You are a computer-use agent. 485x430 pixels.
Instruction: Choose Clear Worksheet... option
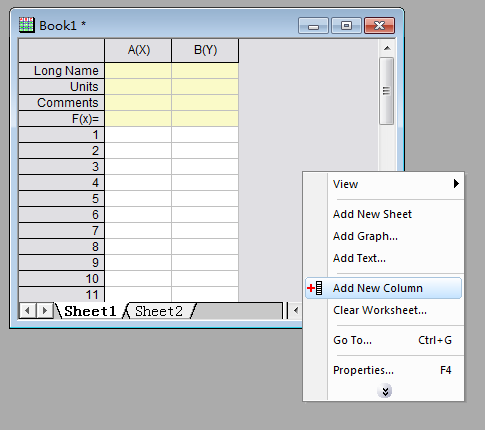pyautogui.click(x=380, y=310)
